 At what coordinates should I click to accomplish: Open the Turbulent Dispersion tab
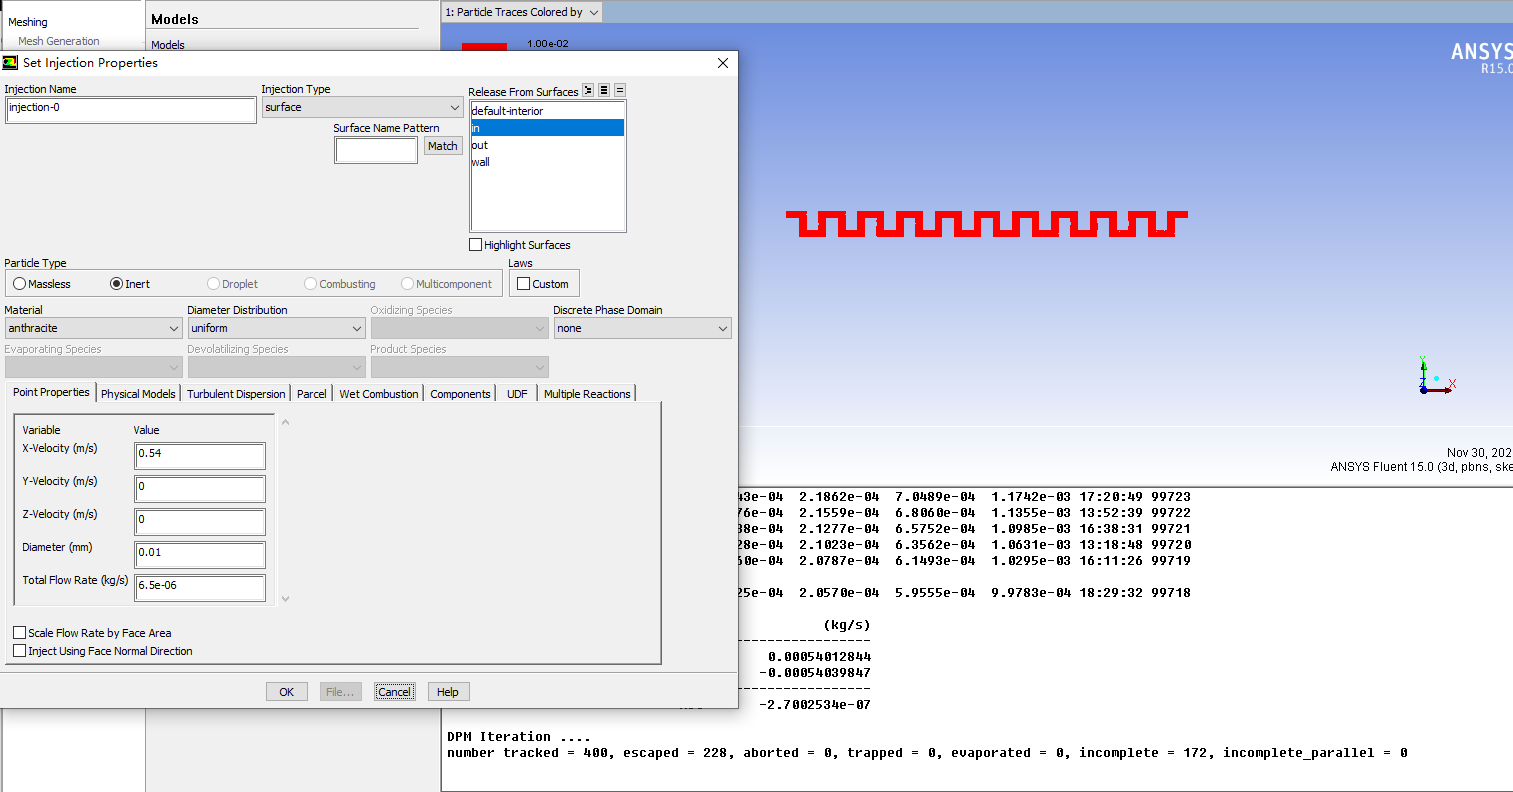pyautogui.click(x=236, y=394)
